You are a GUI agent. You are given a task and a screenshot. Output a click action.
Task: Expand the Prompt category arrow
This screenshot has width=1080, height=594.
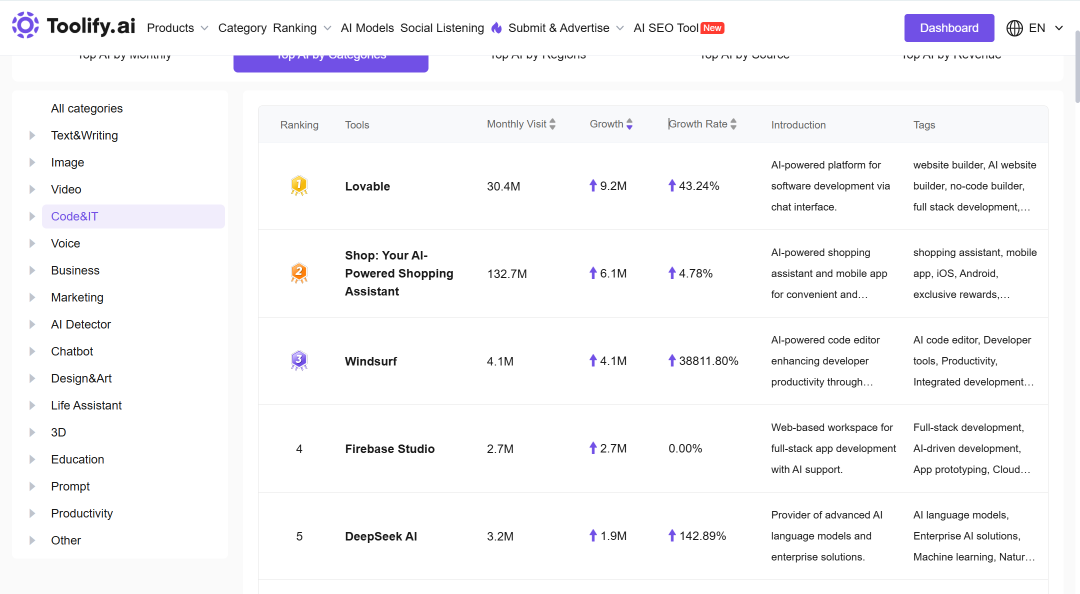click(x=32, y=486)
